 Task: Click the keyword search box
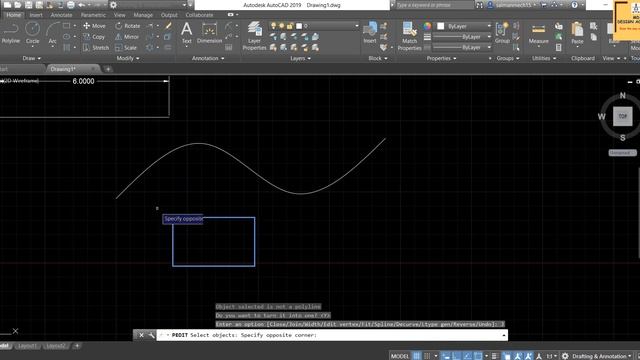(434, 5)
